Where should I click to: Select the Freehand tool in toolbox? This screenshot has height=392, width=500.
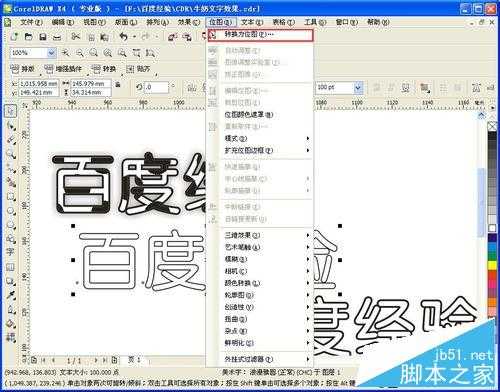11,168
